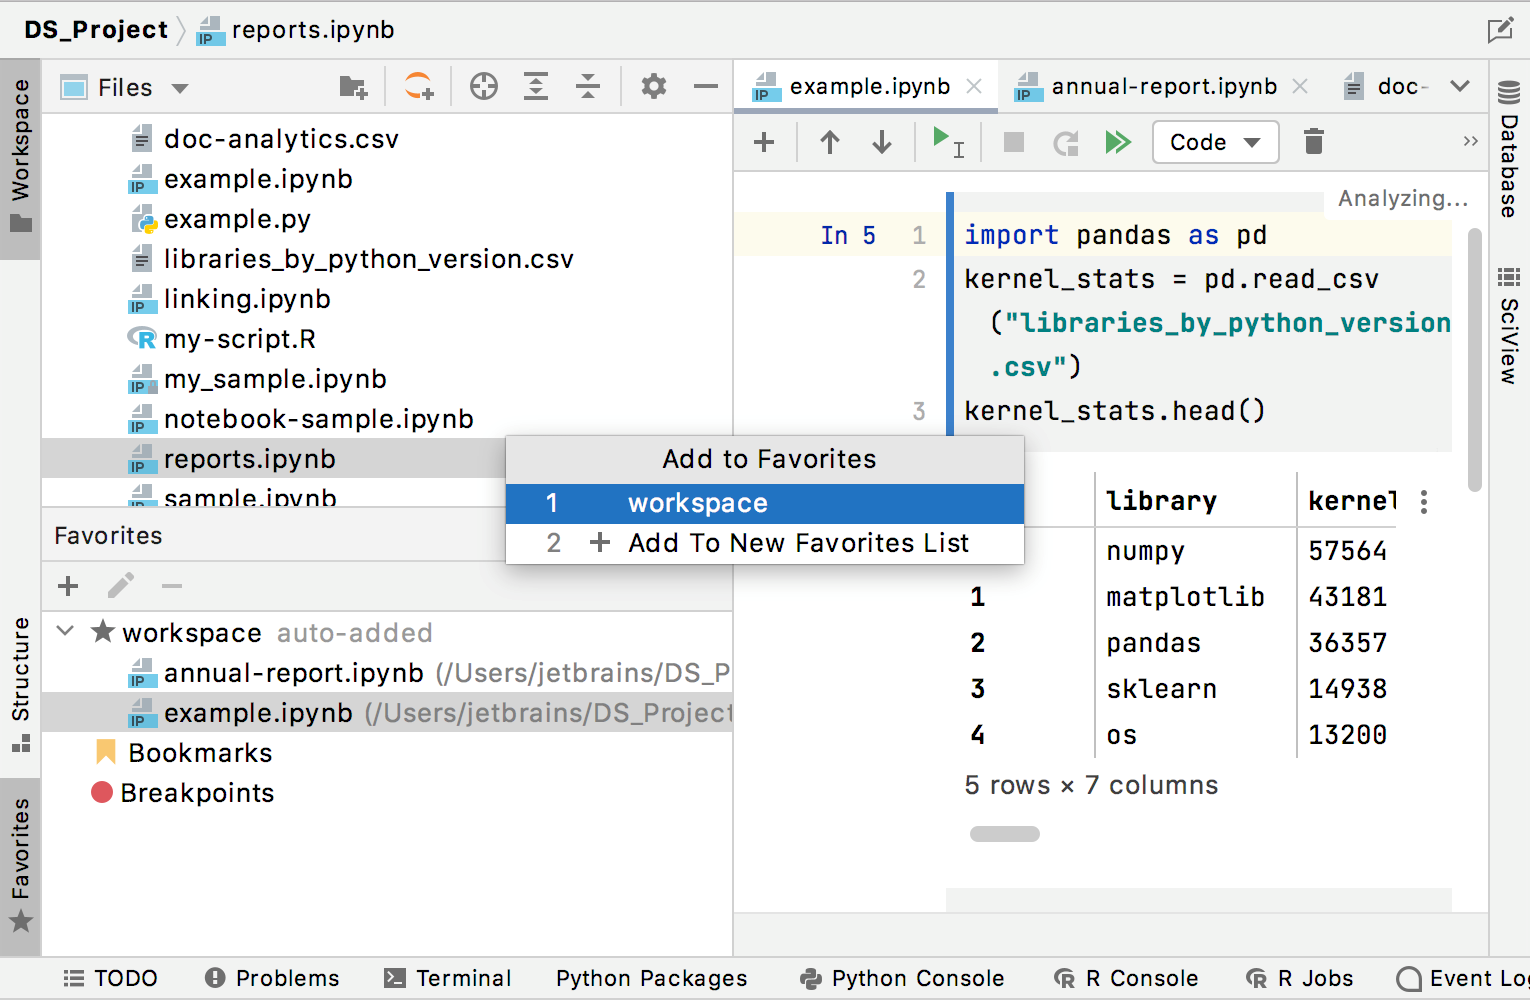Image resolution: width=1530 pixels, height=1000 pixels.
Task: Click Collapse All in Files toolbar
Action: 588,87
